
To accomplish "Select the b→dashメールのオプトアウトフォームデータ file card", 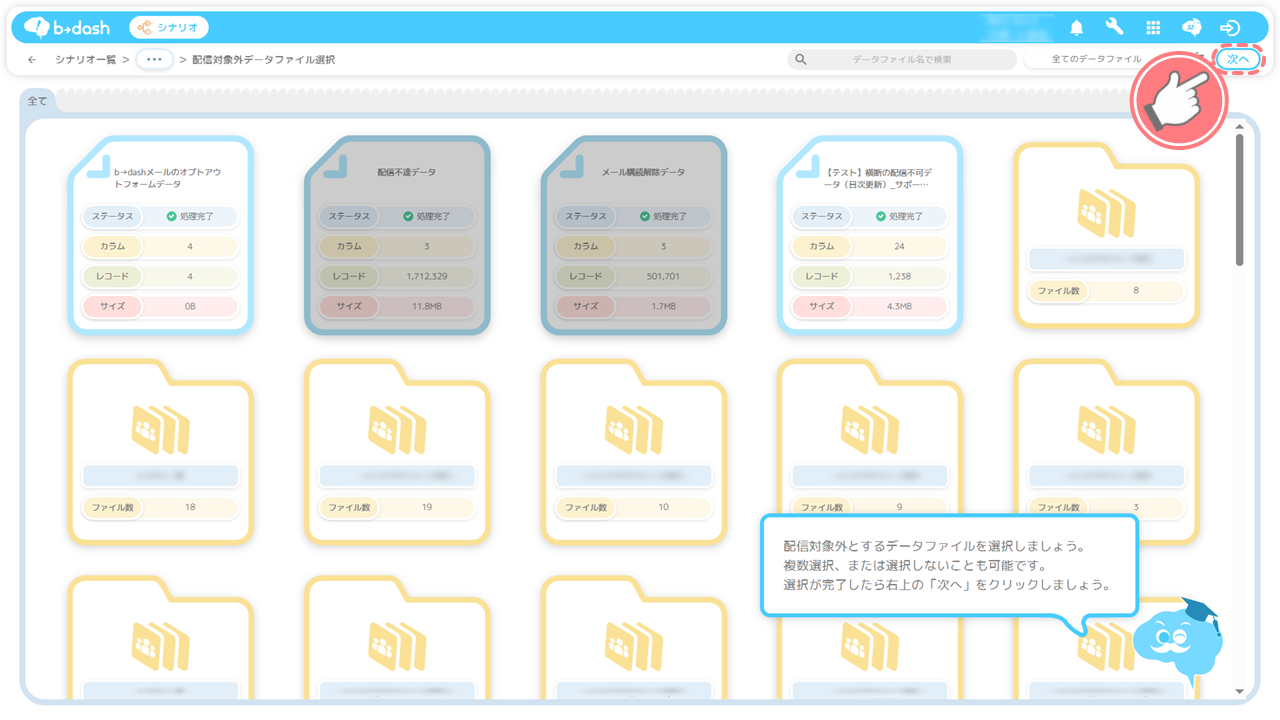I will click(161, 234).
